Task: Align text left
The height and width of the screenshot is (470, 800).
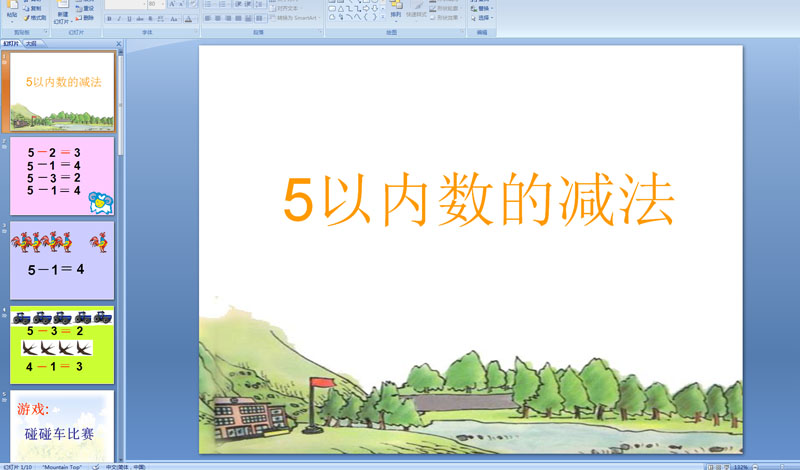Action: pyautogui.click(x=208, y=18)
